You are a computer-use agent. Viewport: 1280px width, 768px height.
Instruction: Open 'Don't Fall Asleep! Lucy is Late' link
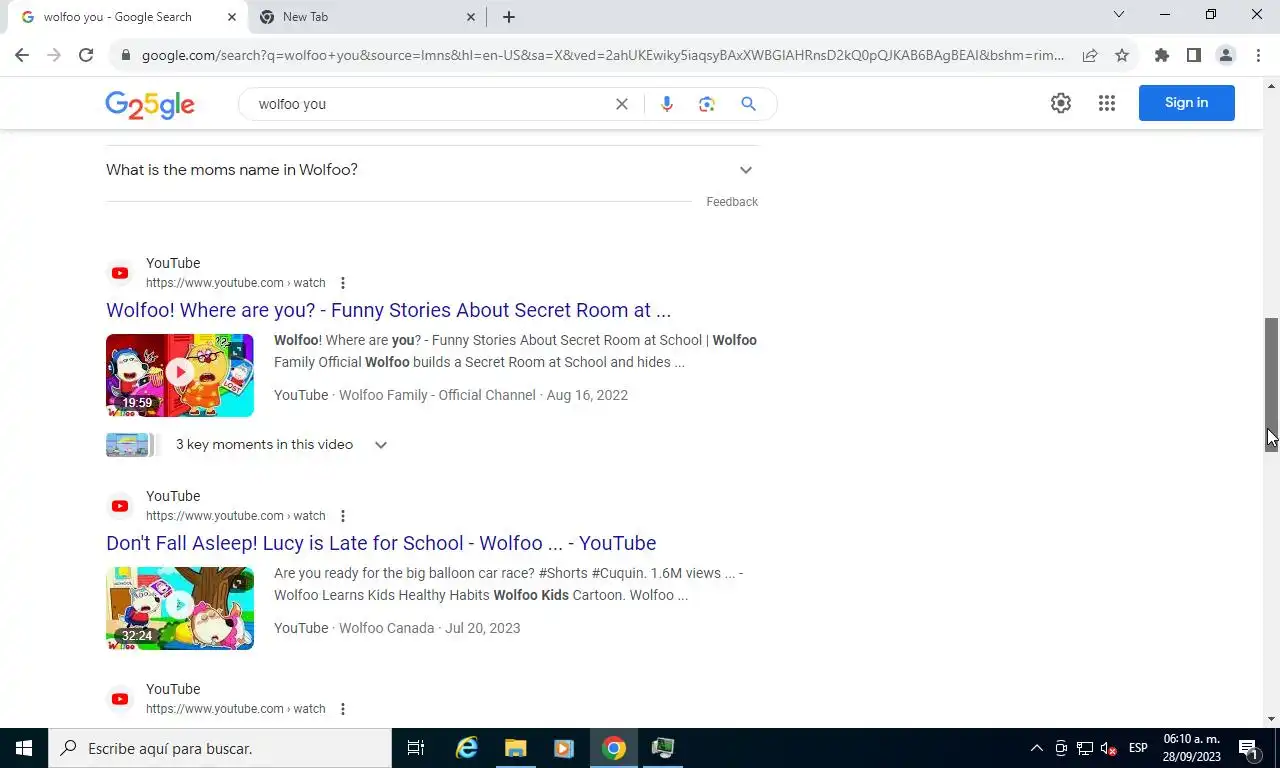click(381, 543)
